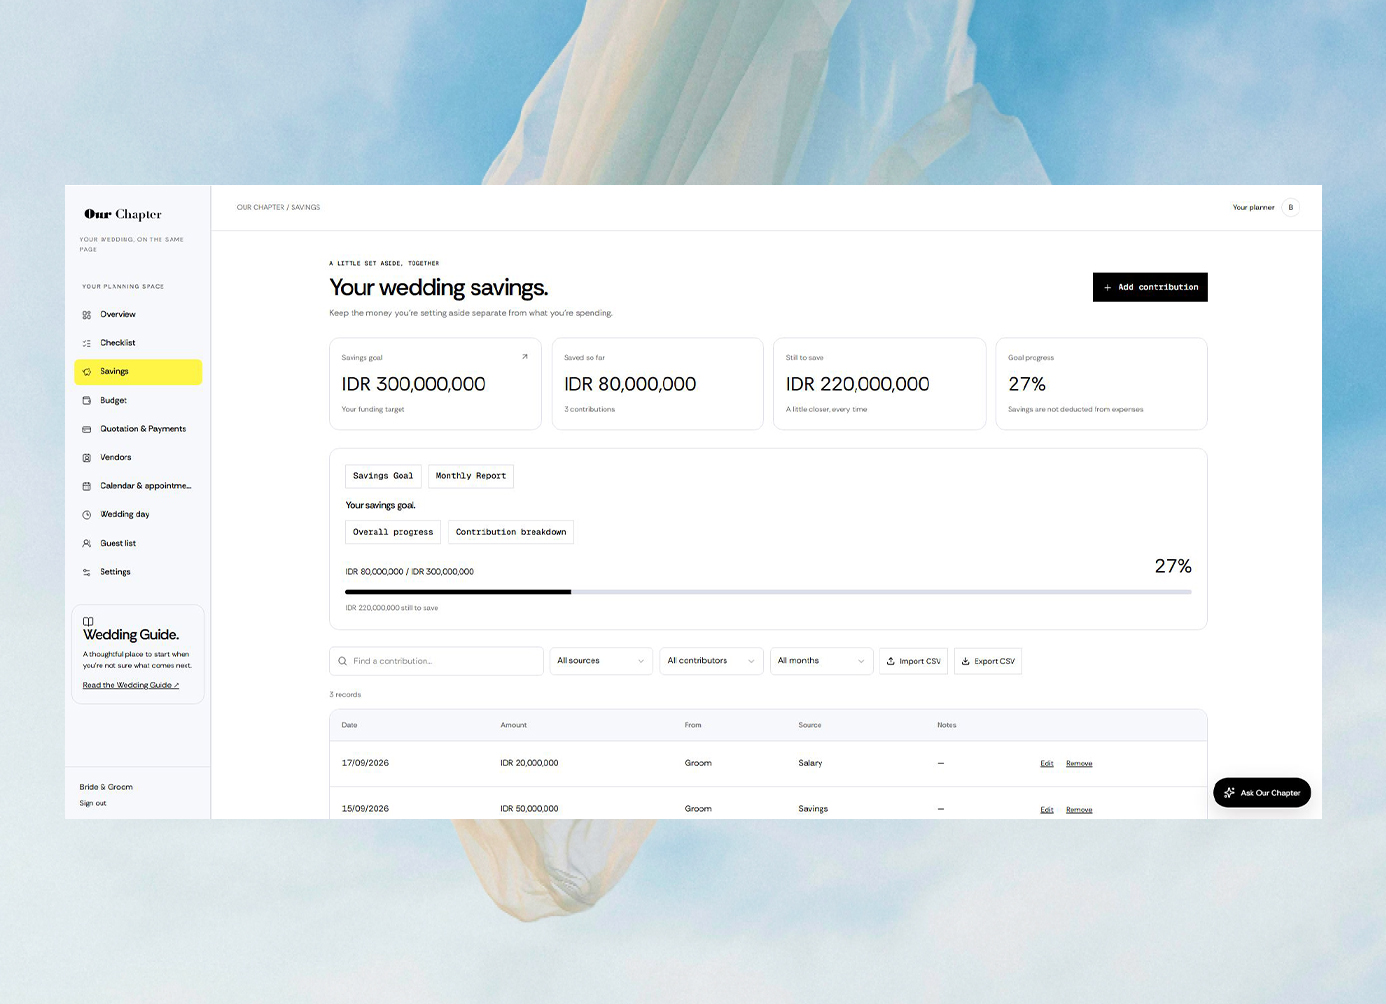1386x1004 pixels.
Task: Click the Guest list person icon
Action: pos(87,544)
